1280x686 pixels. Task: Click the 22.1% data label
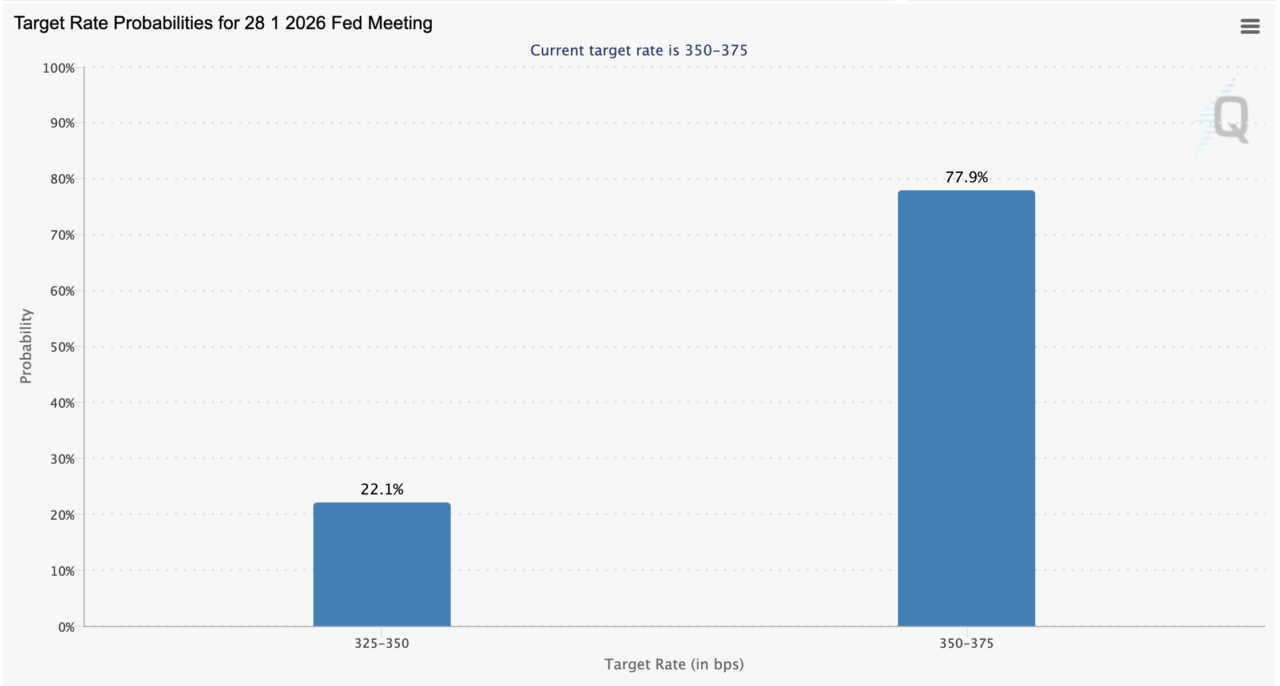tap(382, 490)
